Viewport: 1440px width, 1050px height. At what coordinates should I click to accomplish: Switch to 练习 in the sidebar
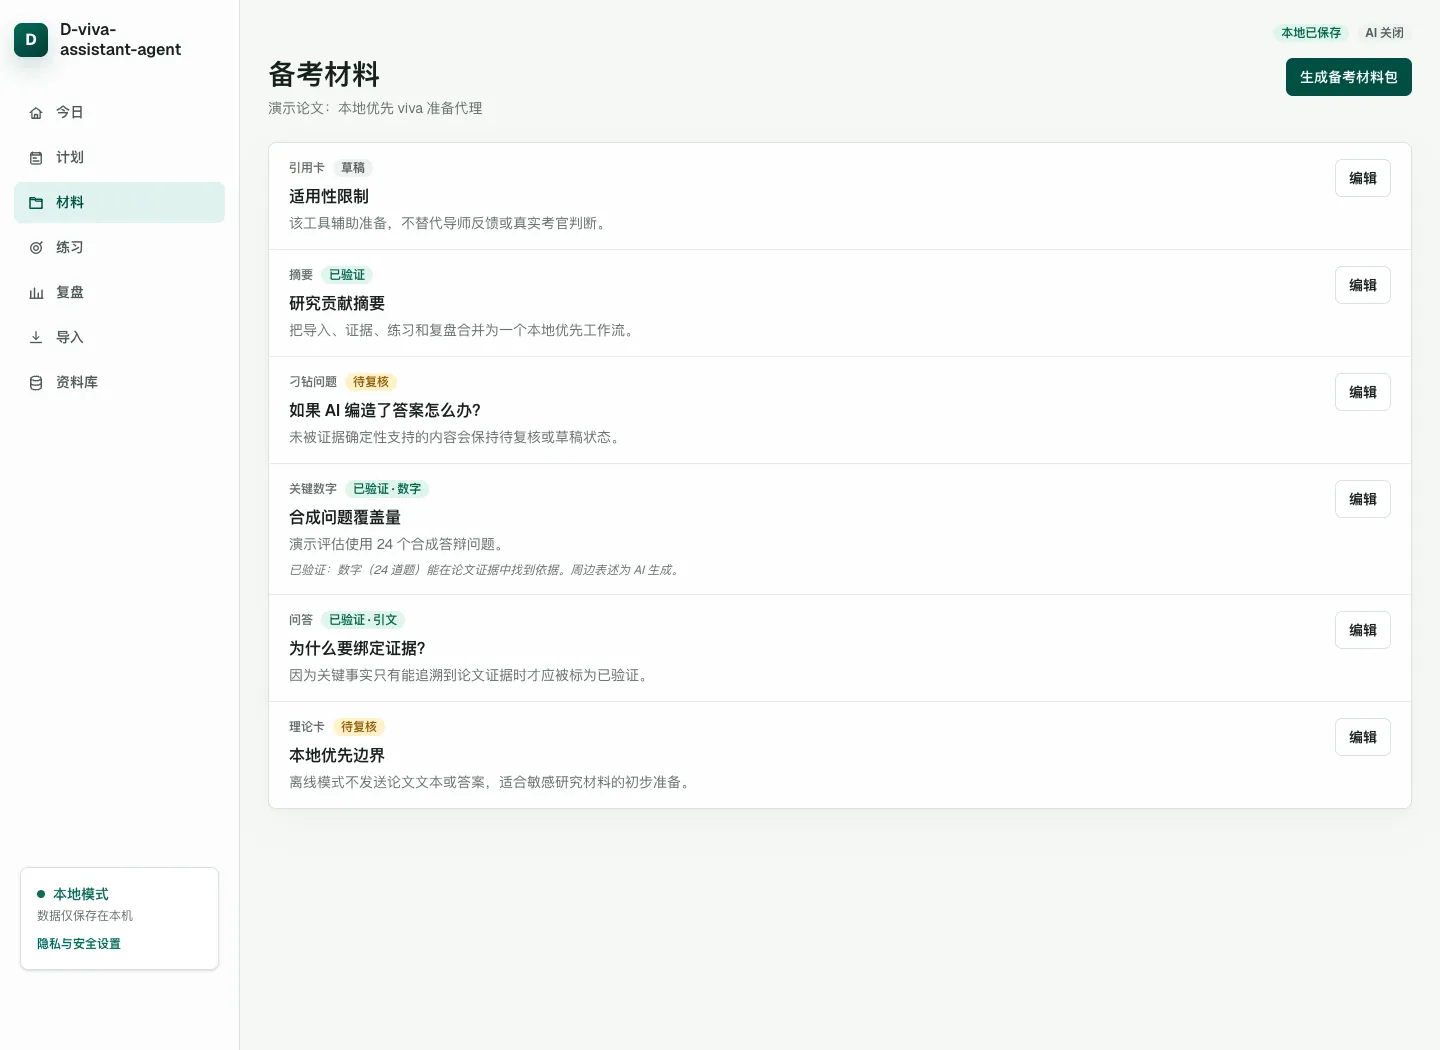click(119, 247)
